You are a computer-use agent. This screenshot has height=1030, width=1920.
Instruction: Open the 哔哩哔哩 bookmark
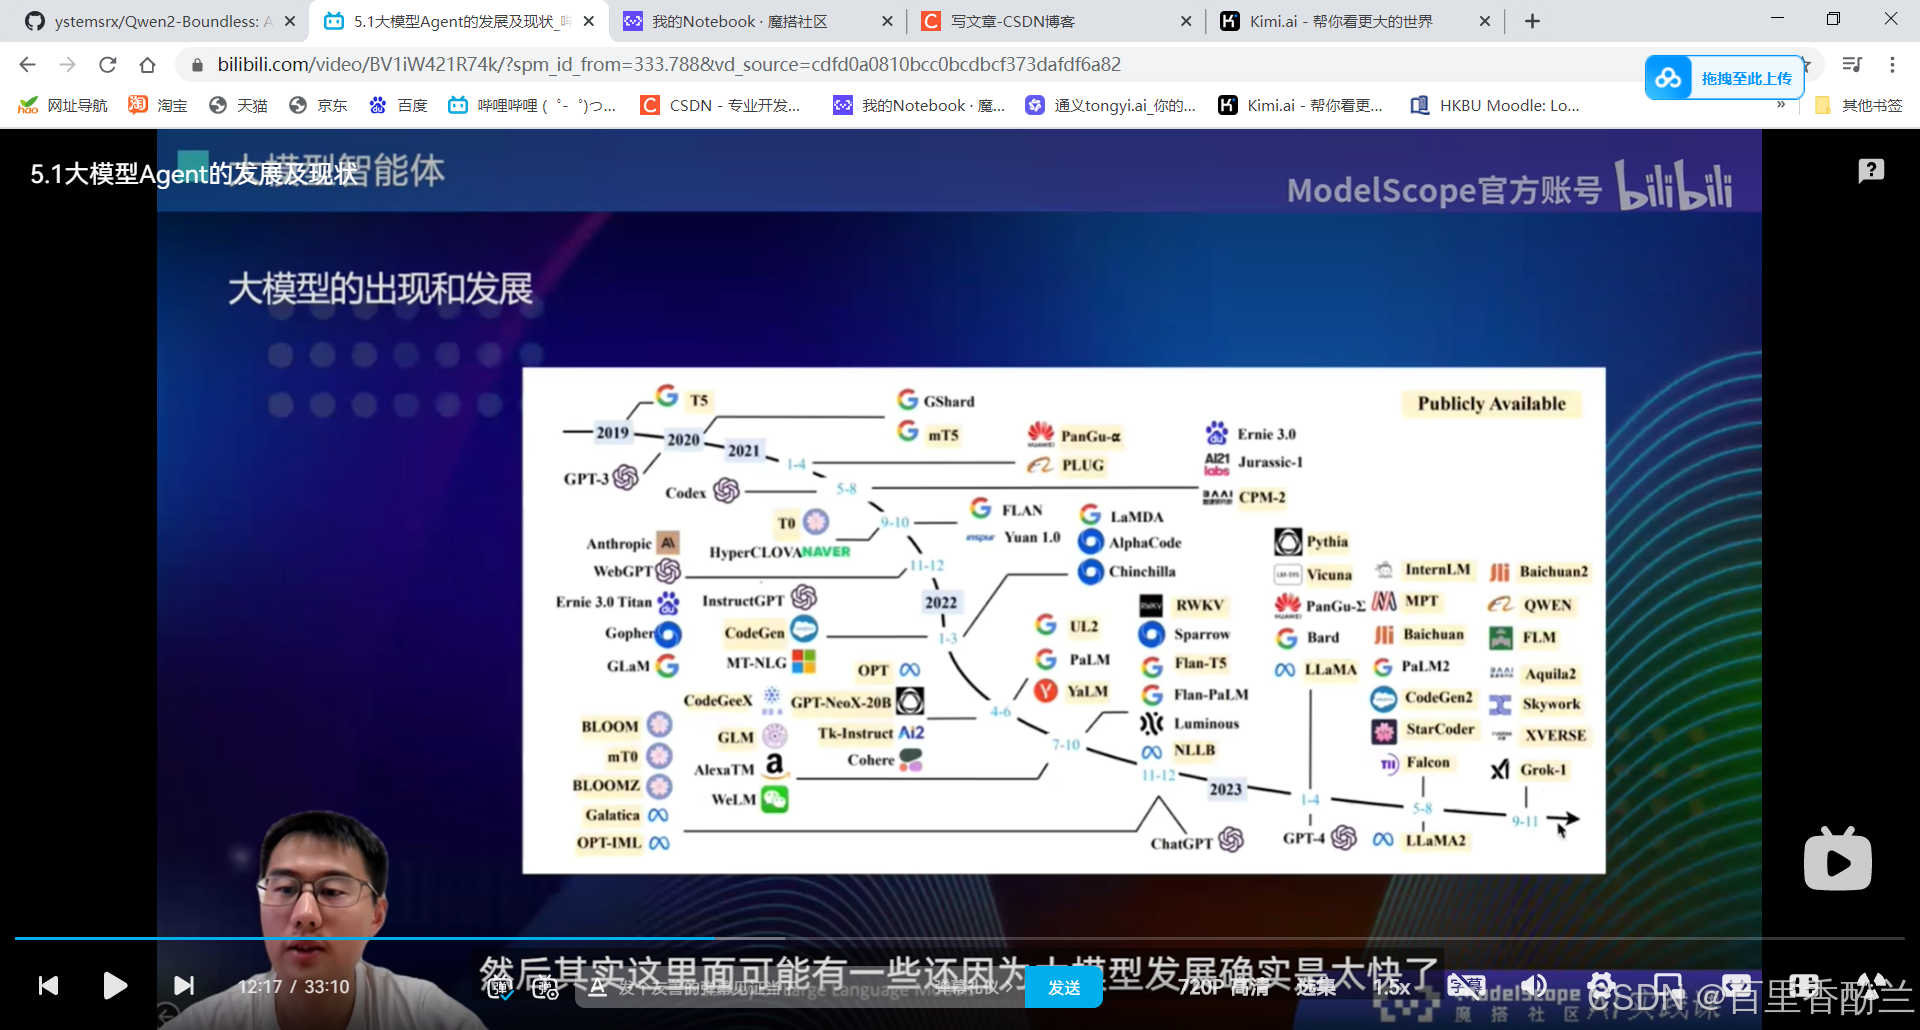pos(532,105)
